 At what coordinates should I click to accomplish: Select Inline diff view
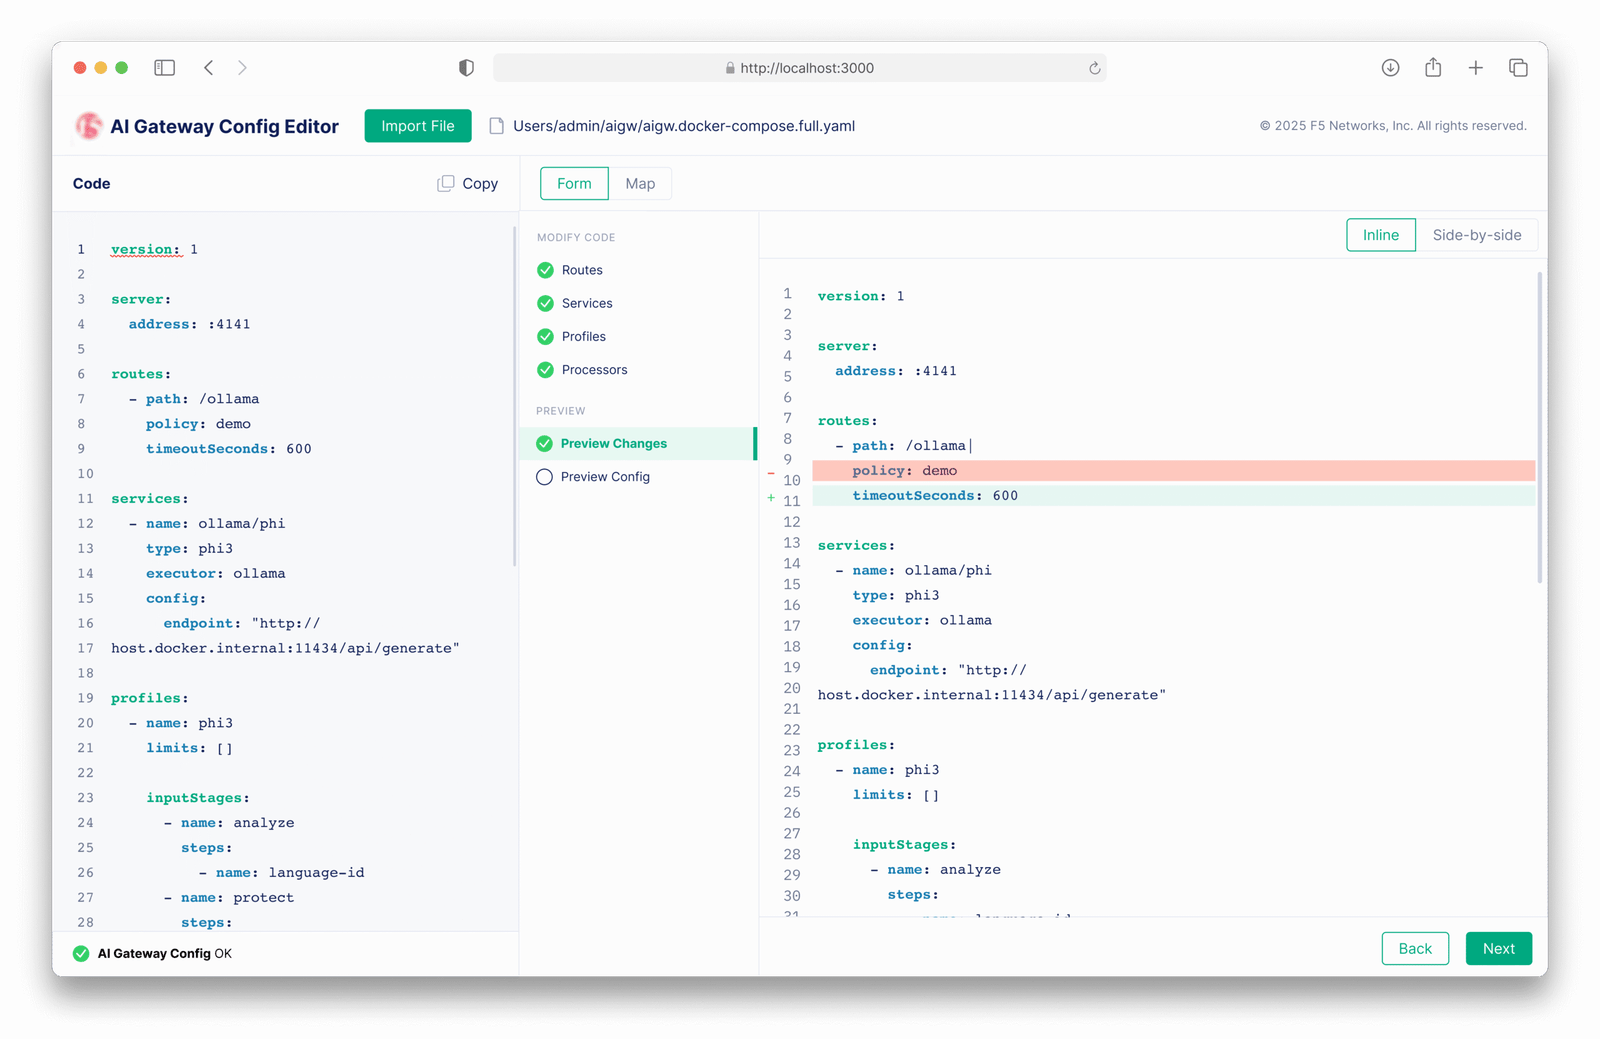(1380, 235)
